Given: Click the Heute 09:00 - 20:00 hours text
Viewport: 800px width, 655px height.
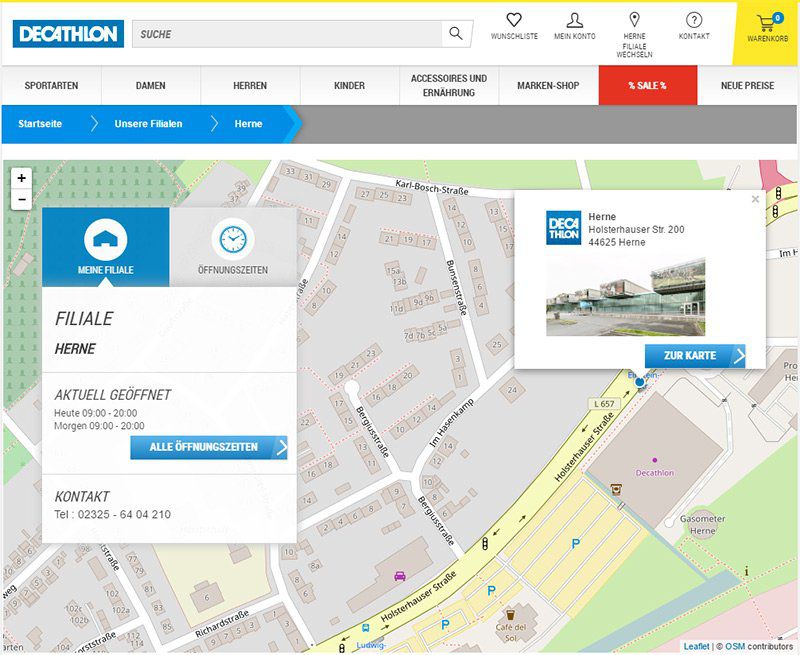Looking at the screenshot, I should tap(95, 413).
